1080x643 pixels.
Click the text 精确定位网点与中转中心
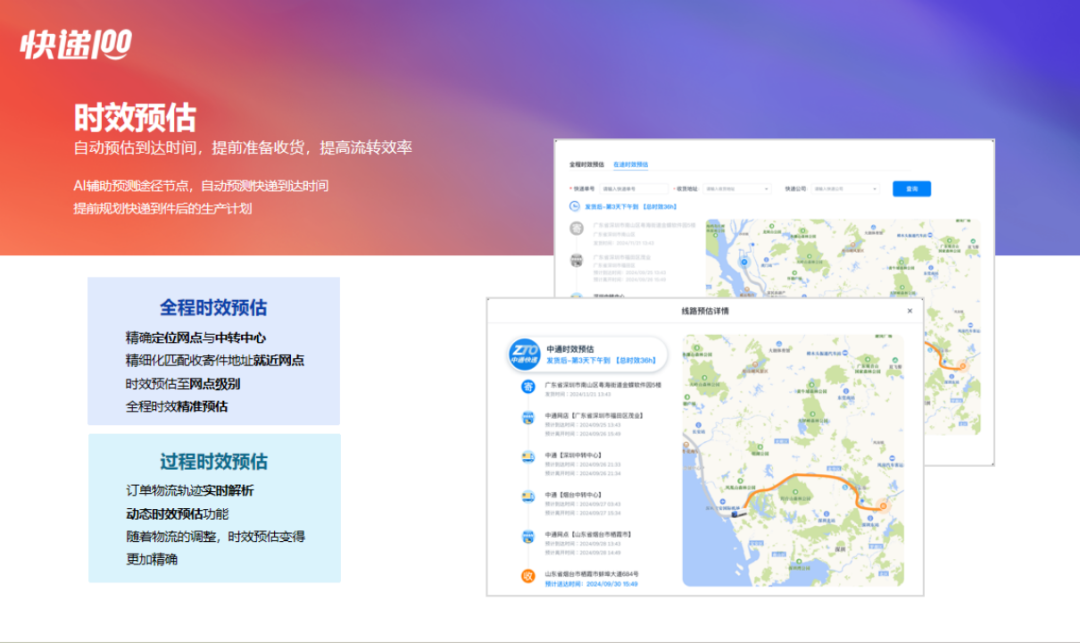[196, 337]
